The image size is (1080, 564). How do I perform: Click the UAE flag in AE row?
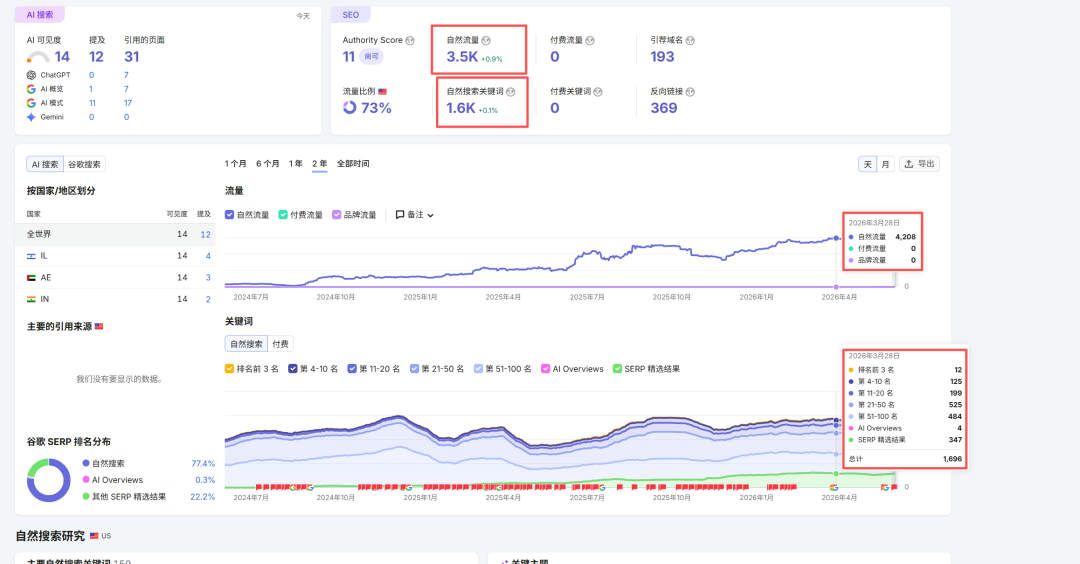(x=31, y=278)
